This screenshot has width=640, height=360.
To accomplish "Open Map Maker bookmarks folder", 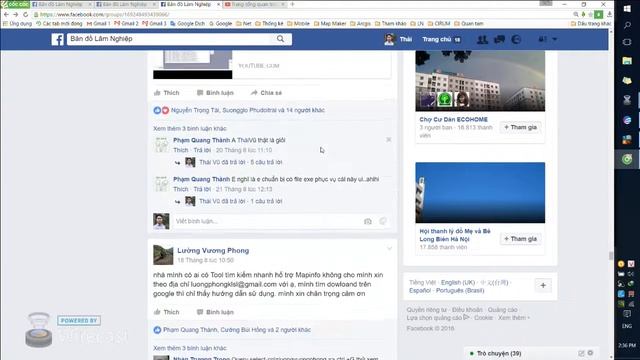I will coord(330,24).
